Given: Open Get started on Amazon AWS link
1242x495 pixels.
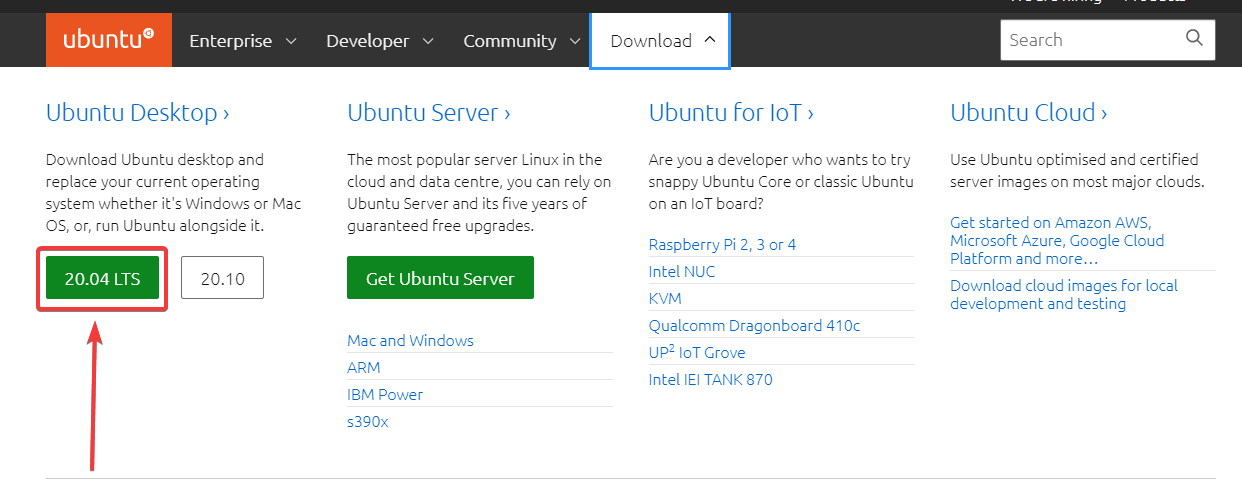Looking at the screenshot, I should pyautogui.click(x=1057, y=240).
